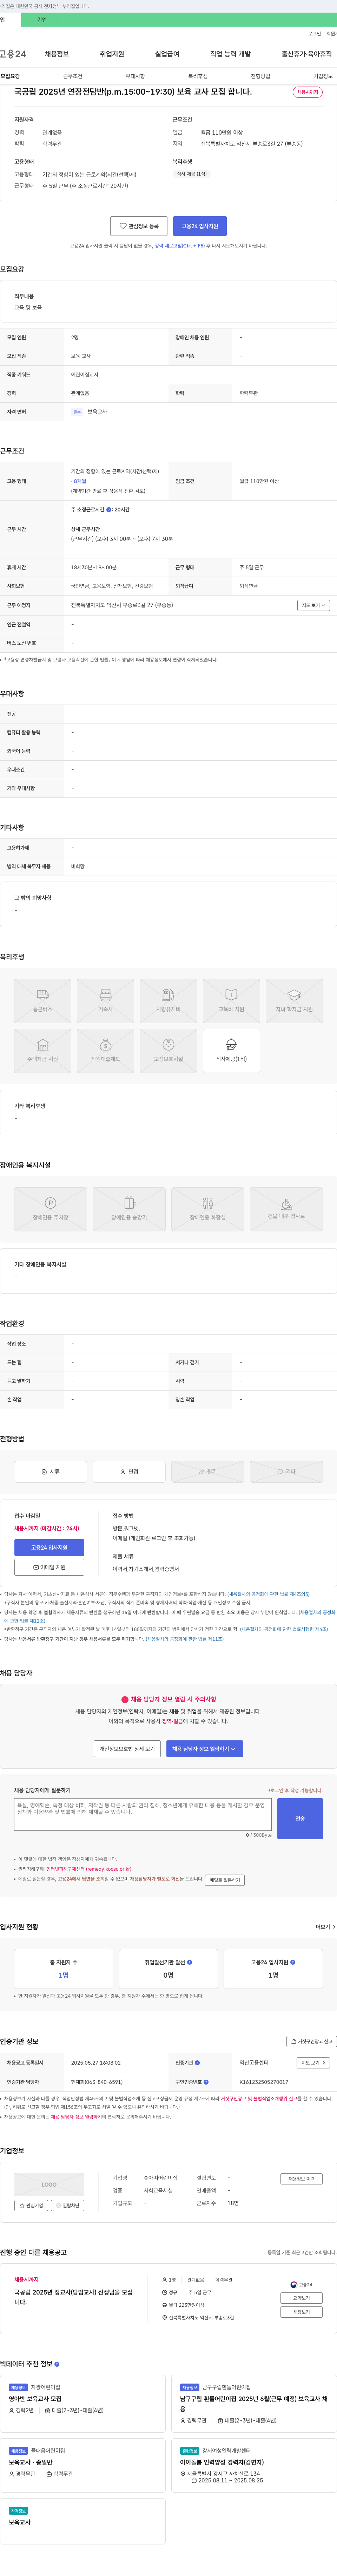Click the 자녀 학자금 지원 icon
The image size is (337, 2576).
(294, 1001)
